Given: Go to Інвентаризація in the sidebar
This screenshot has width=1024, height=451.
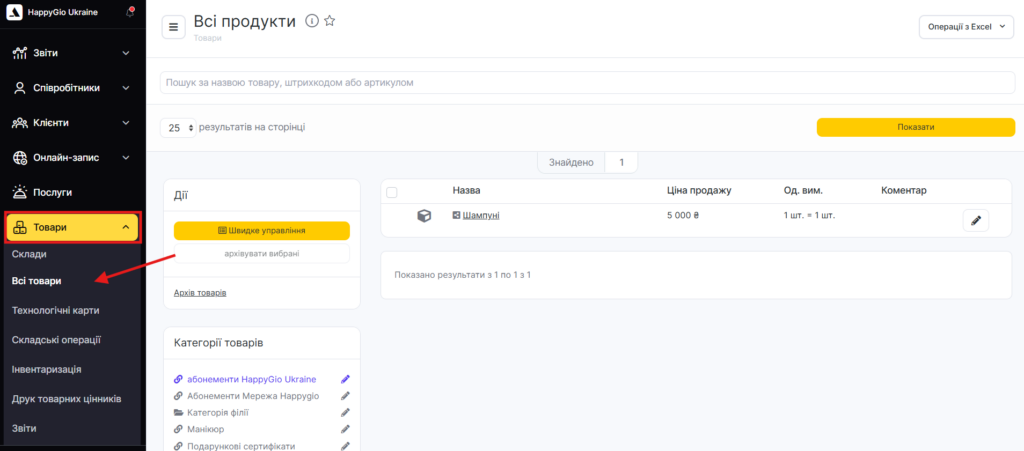Looking at the screenshot, I should [46, 369].
